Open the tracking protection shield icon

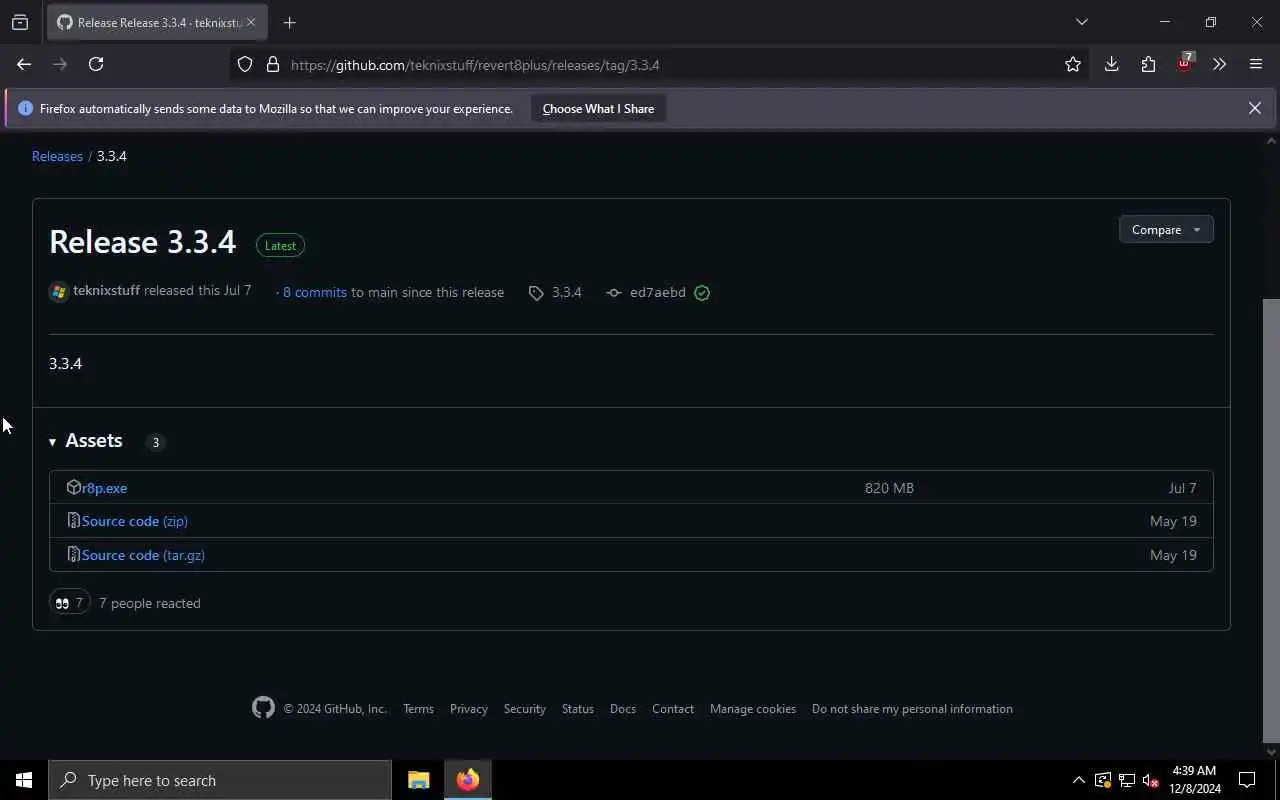pos(245,65)
